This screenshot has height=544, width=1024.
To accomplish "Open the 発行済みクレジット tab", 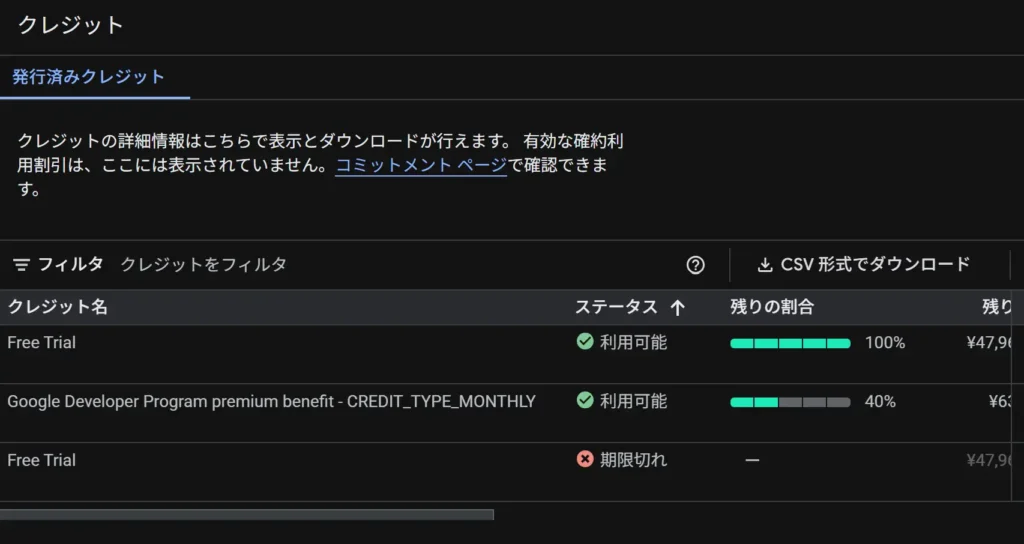I will tap(89, 77).
